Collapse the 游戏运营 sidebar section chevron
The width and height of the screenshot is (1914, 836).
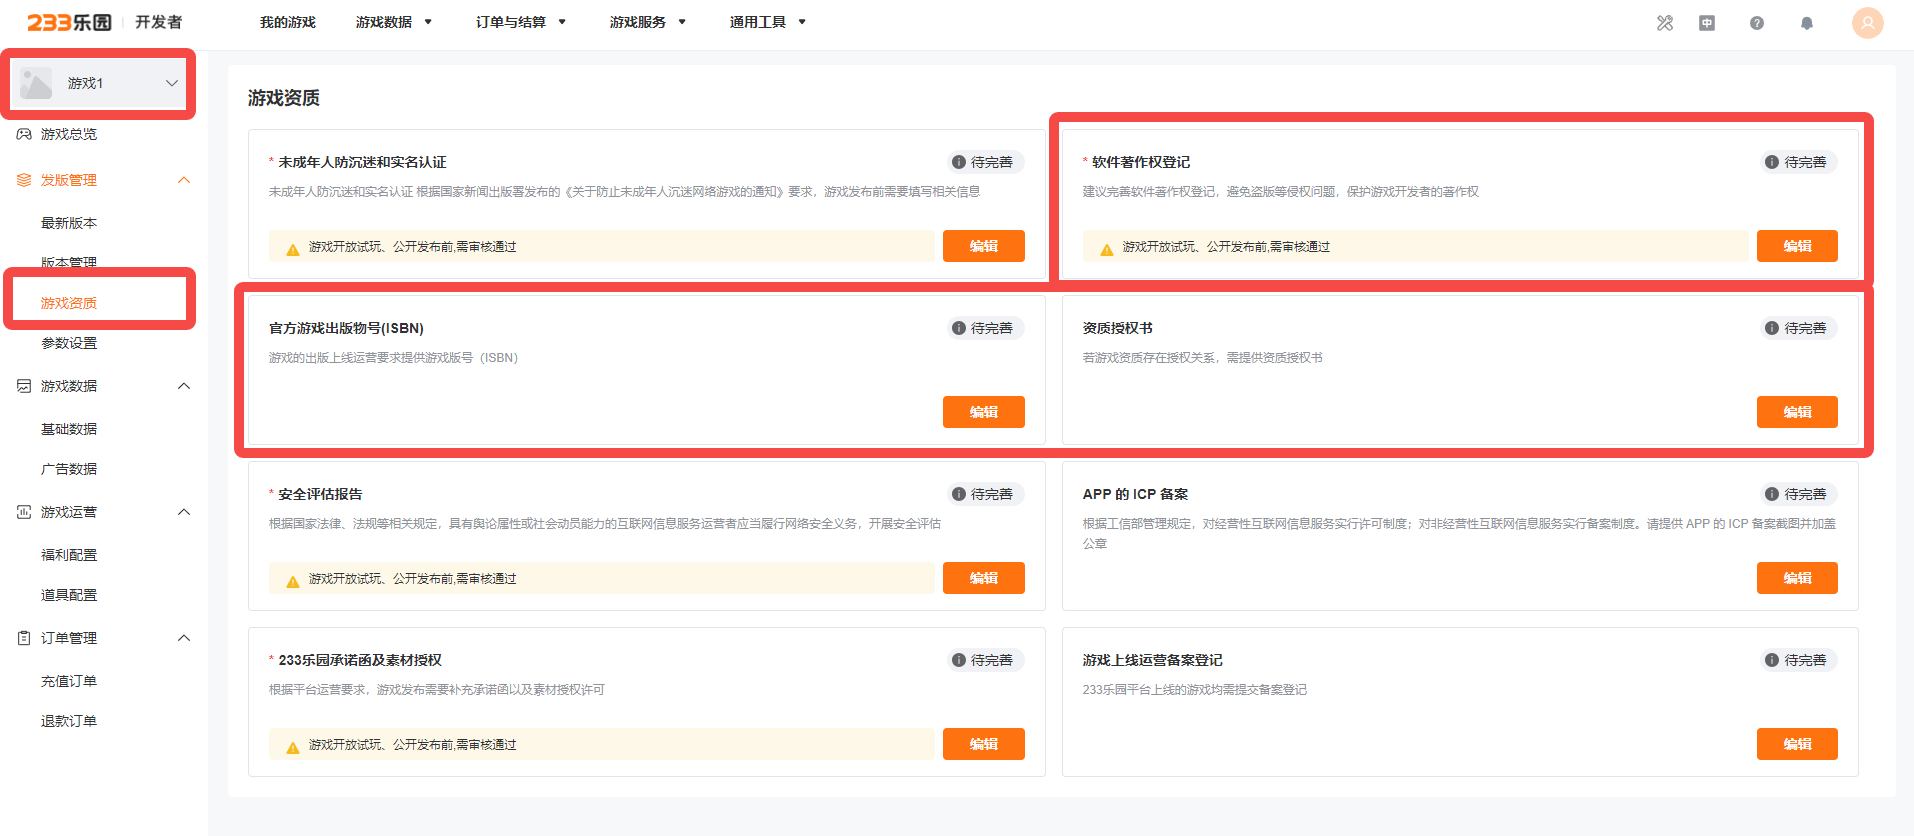184,512
